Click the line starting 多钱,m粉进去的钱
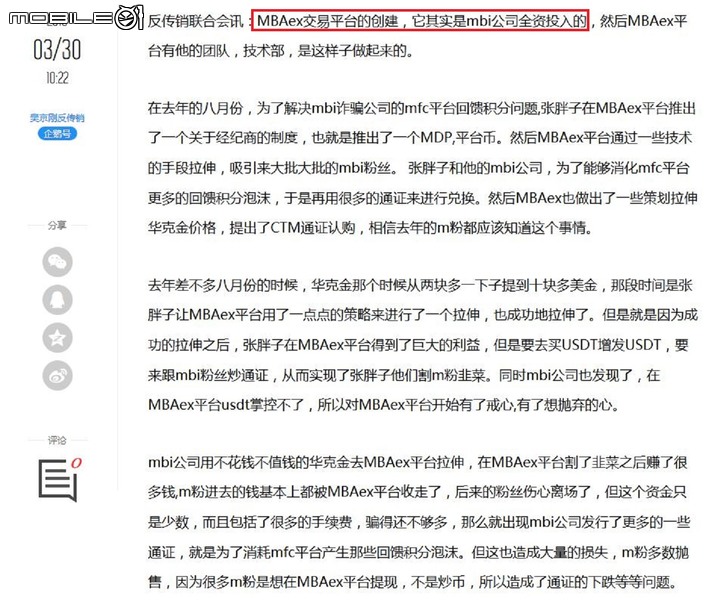720x607 pixels. [x=417, y=492]
